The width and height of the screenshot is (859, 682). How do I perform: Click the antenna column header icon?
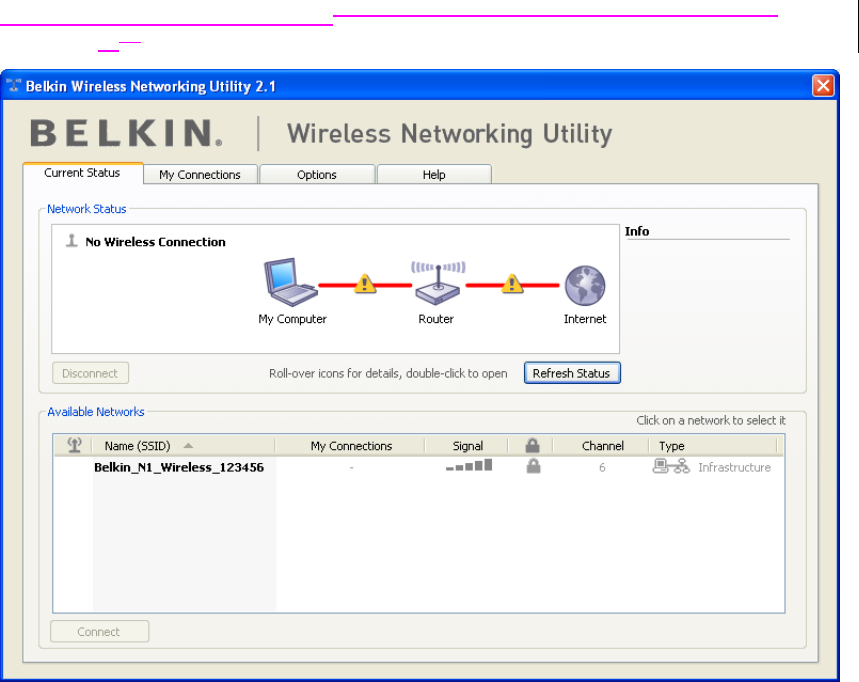tap(74, 445)
